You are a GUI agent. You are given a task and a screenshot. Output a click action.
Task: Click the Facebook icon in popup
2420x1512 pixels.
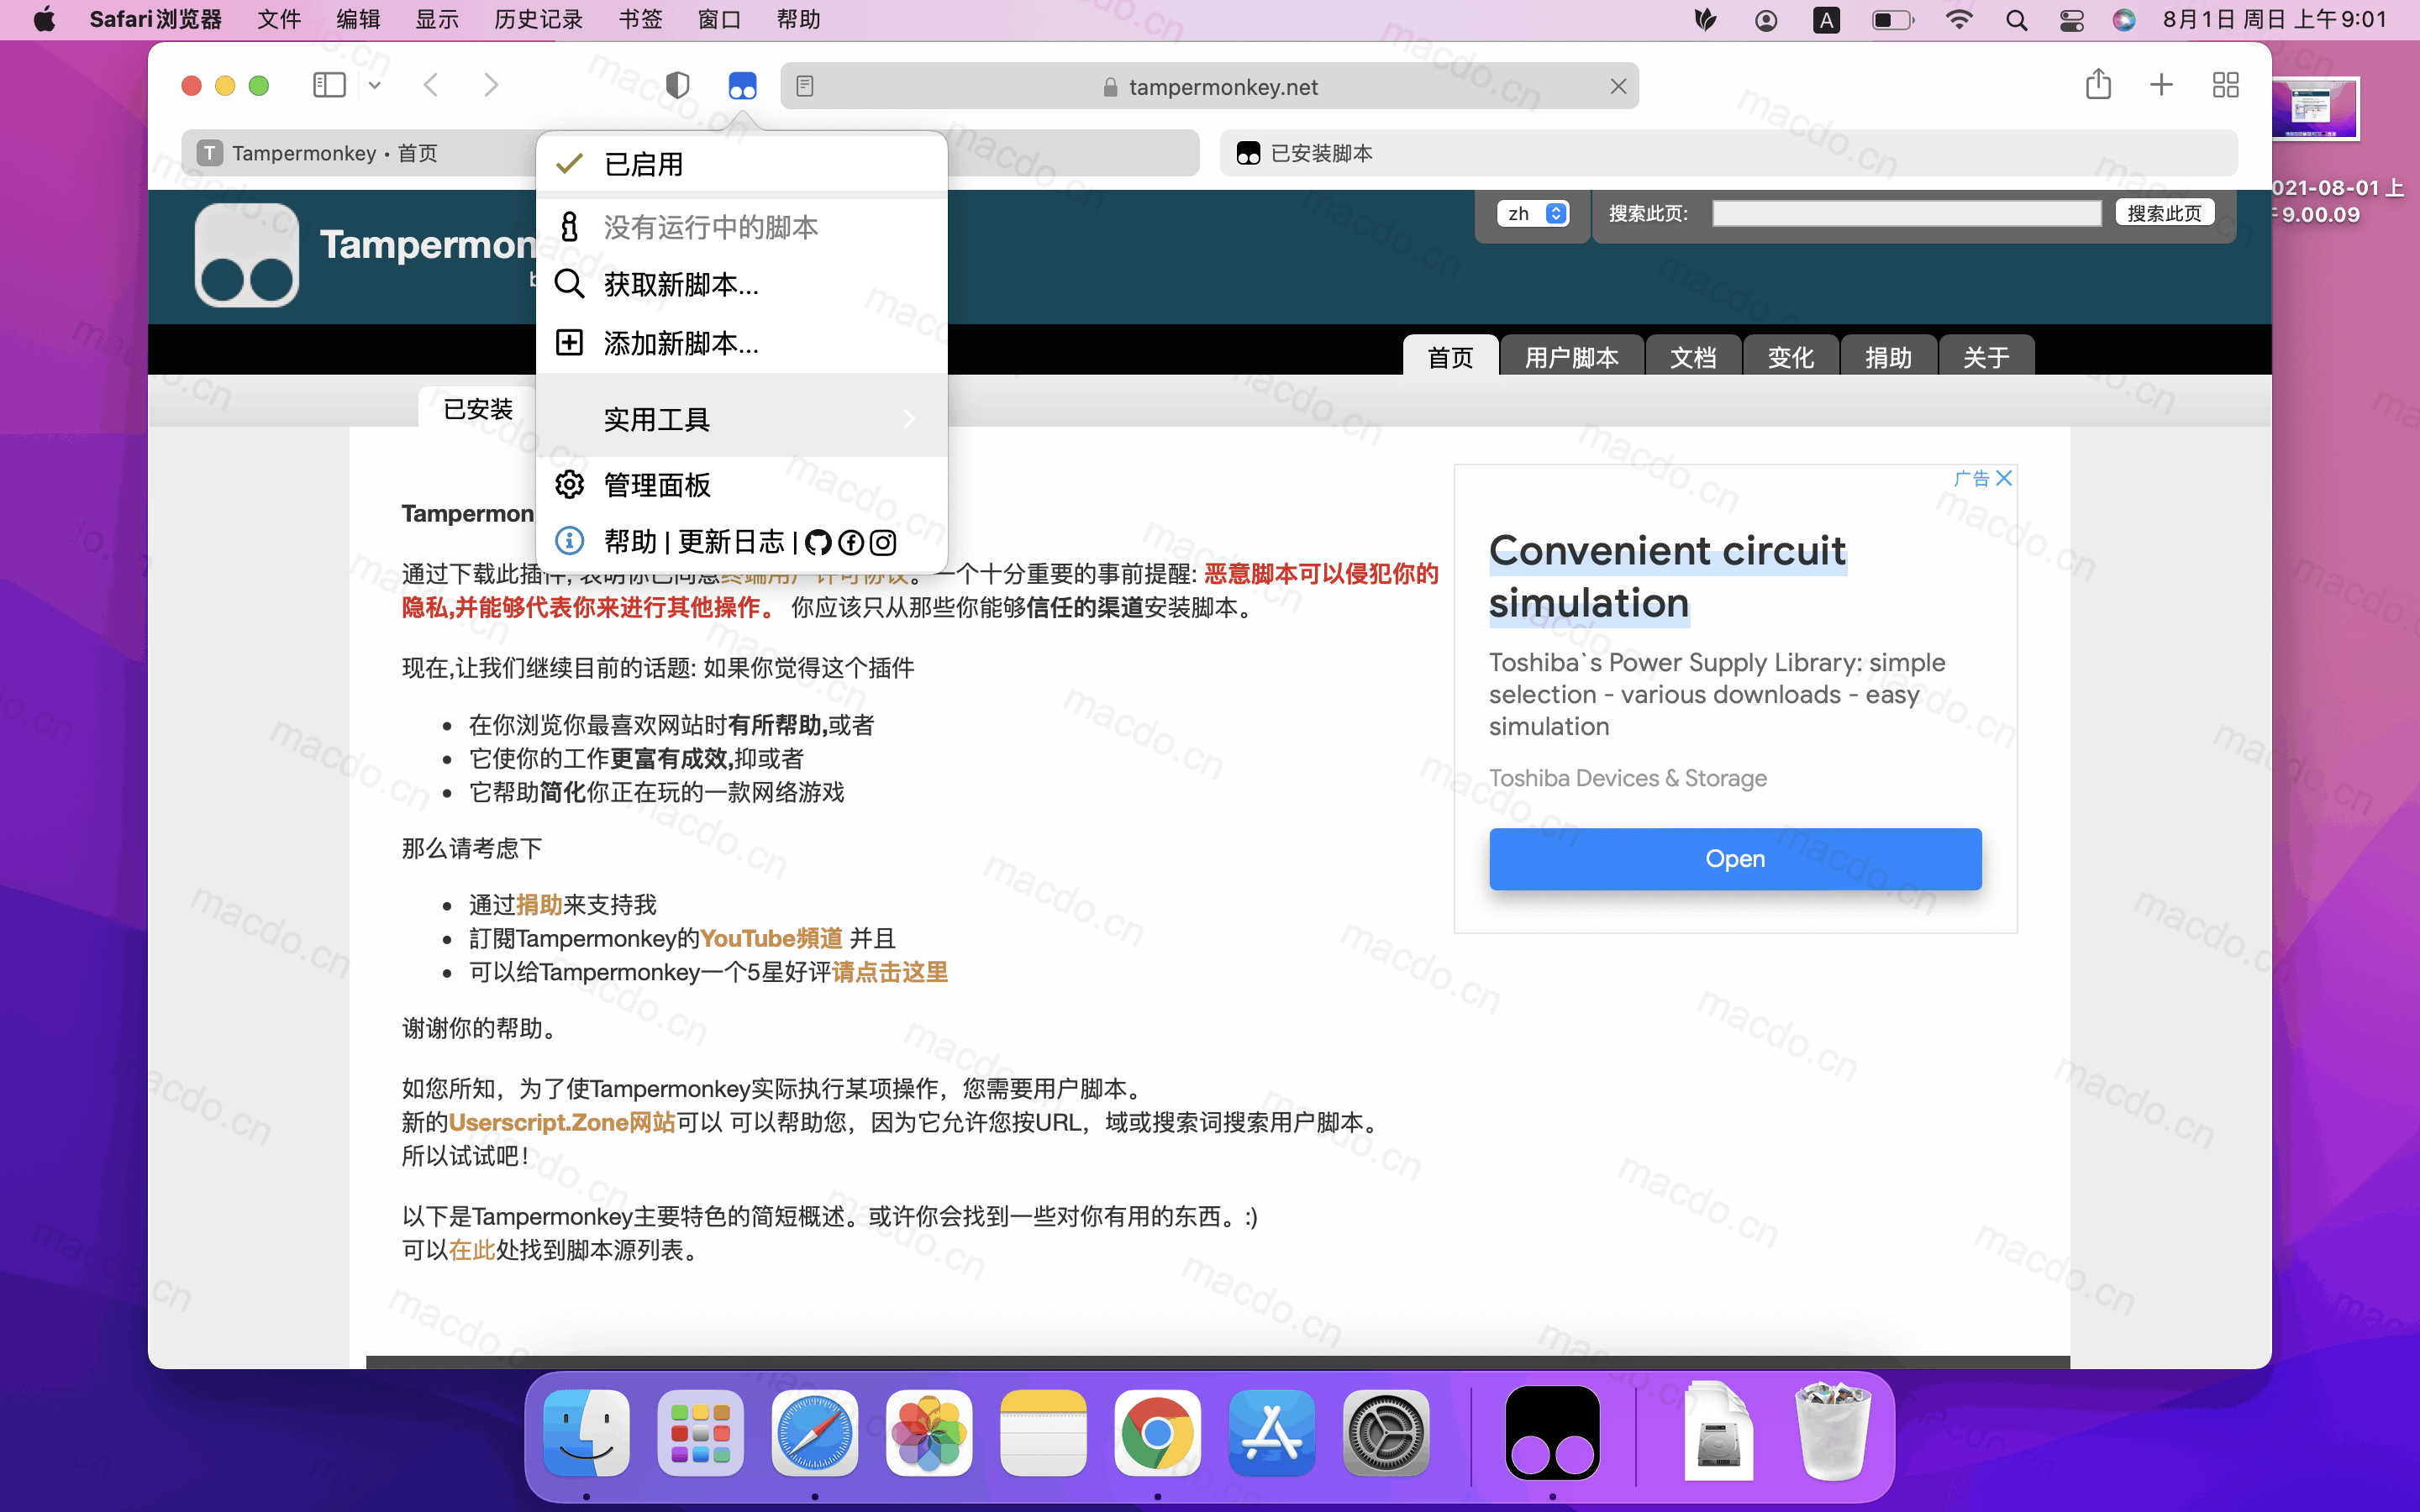(x=851, y=543)
